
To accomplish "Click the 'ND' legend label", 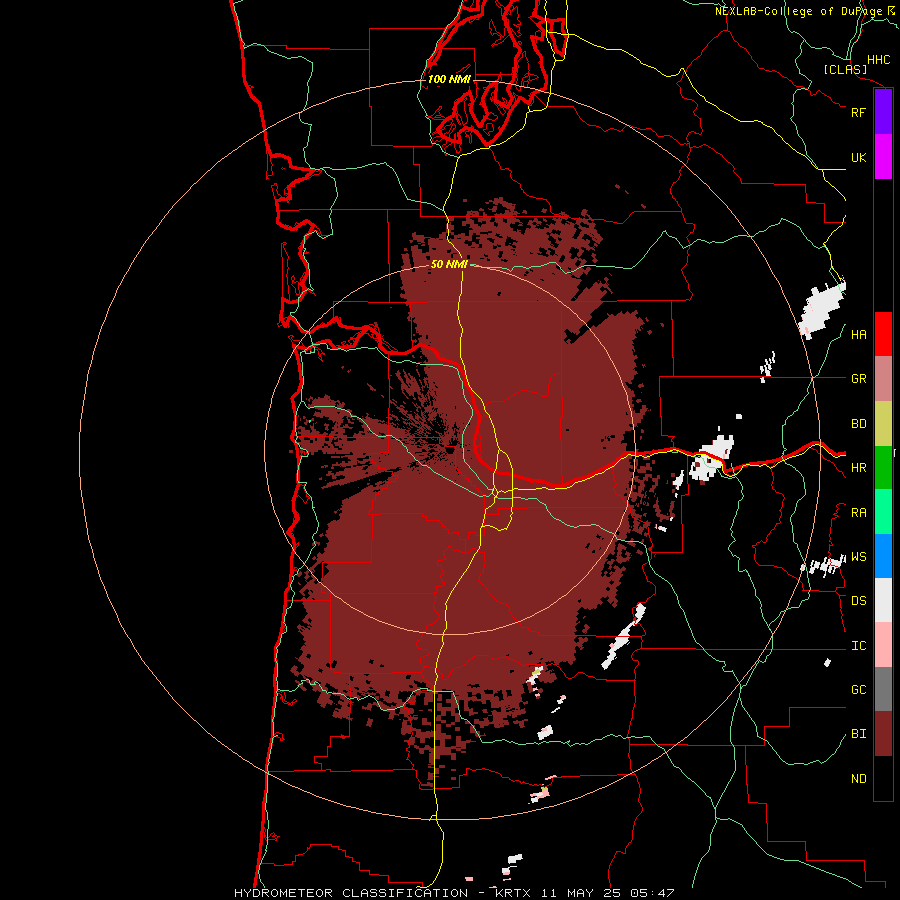I will coord(859,779).
